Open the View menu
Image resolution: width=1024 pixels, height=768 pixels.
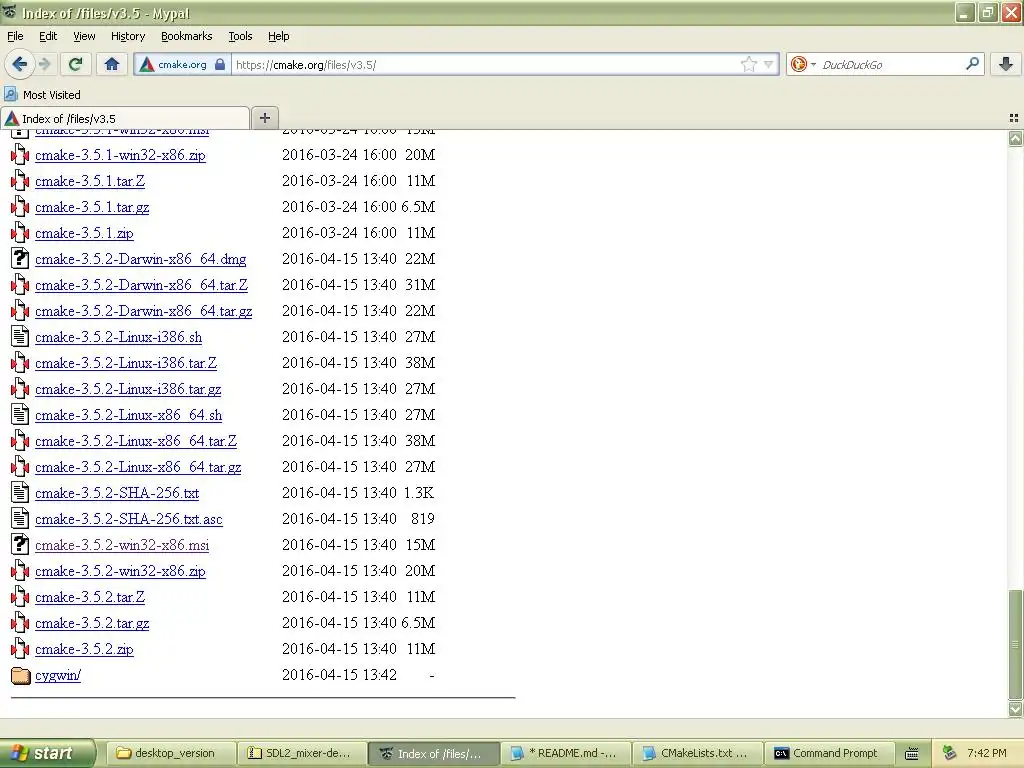(x=84, y=36)
